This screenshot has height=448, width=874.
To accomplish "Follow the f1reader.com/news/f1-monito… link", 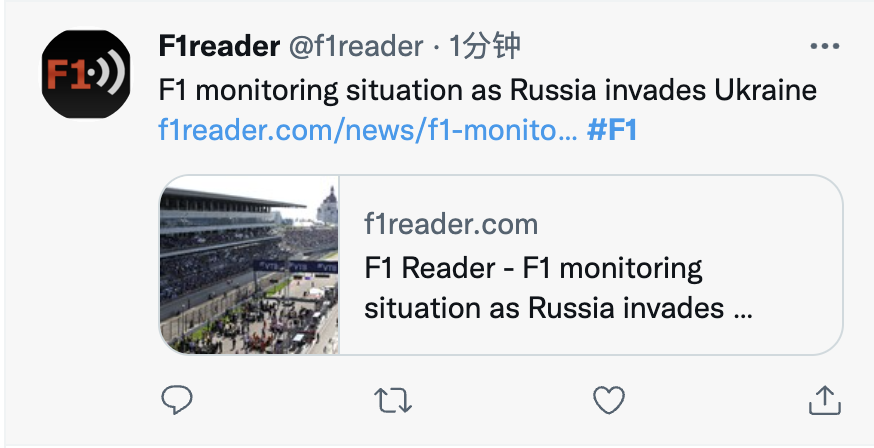I will [367, 130].
